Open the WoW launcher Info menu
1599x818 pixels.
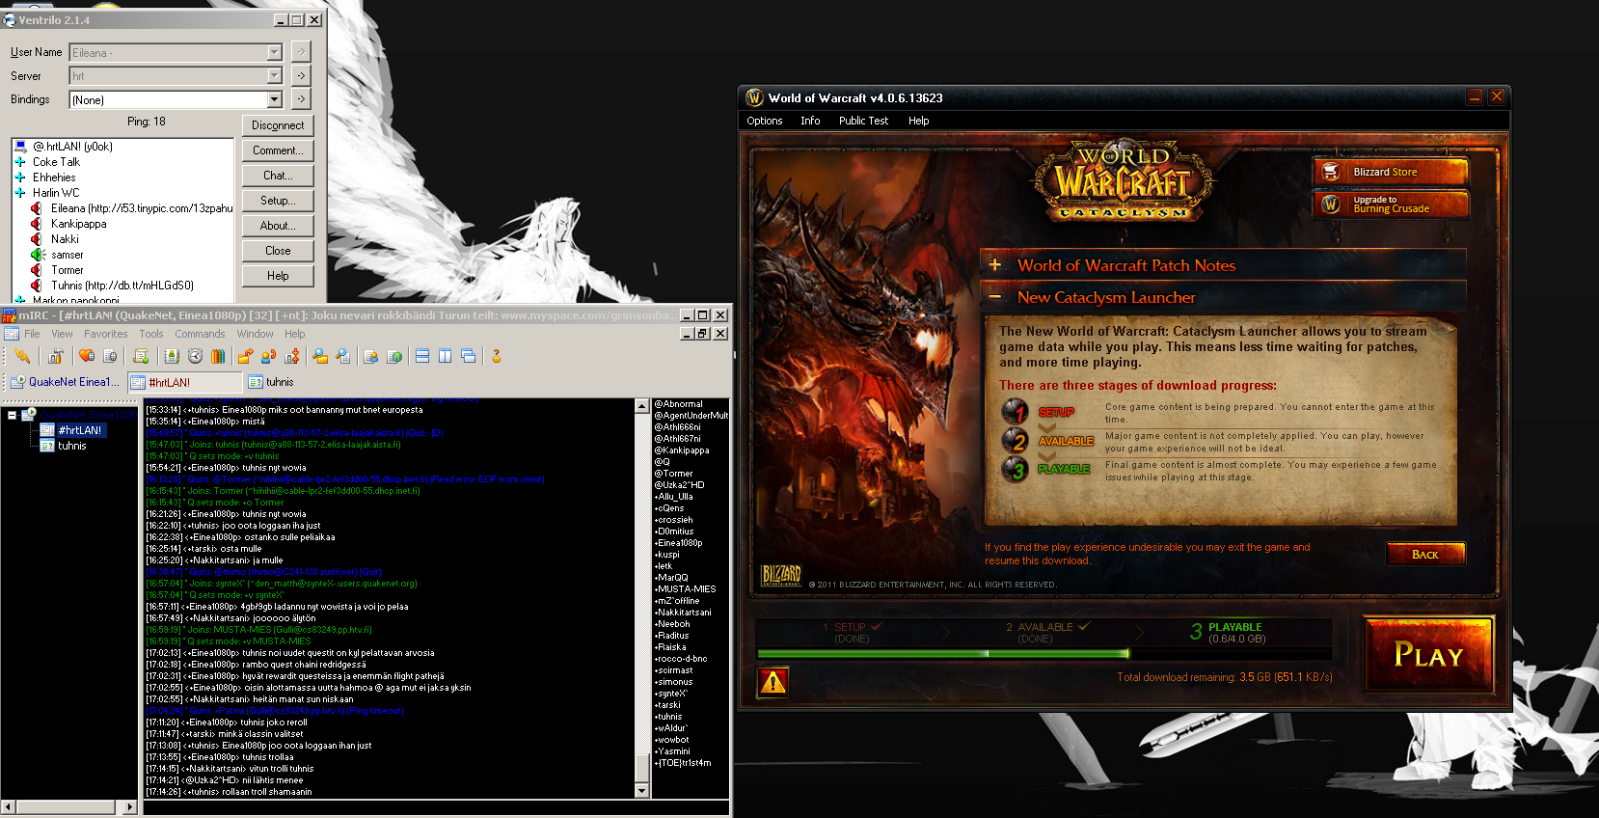click(x=810, y=121)
